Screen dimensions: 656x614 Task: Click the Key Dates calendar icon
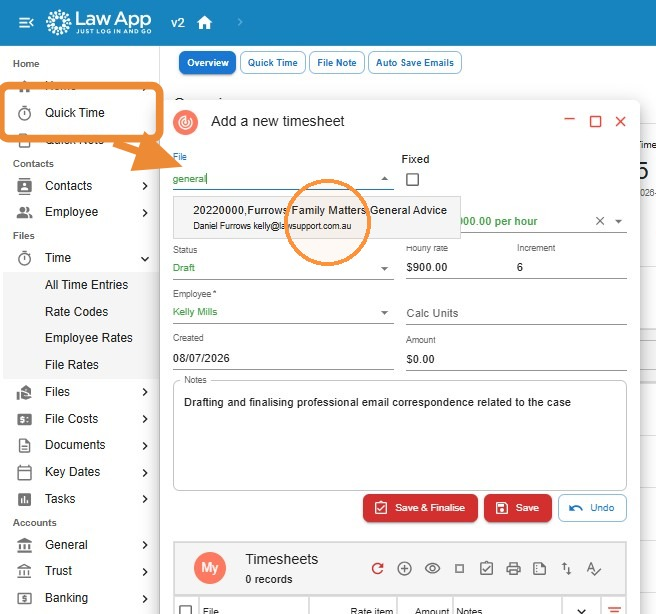click(x=24, y=472)
